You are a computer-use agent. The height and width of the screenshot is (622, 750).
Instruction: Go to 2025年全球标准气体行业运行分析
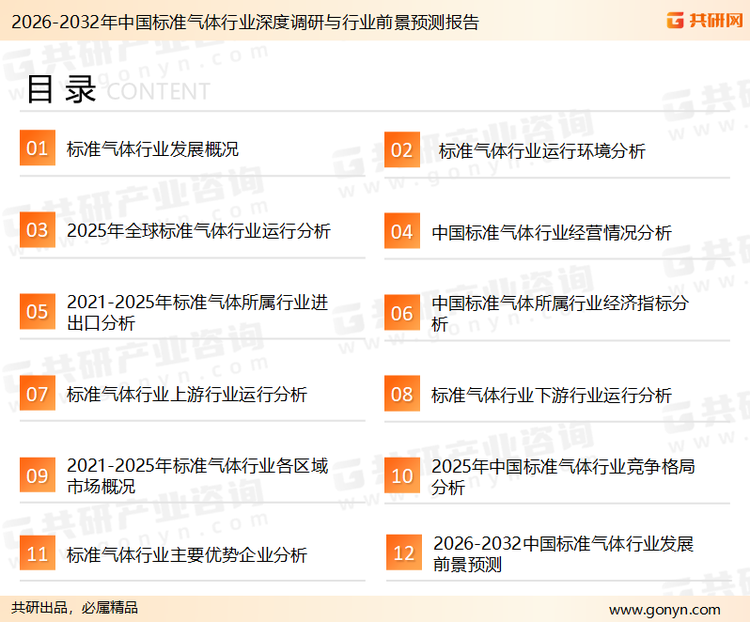[198, 232]
